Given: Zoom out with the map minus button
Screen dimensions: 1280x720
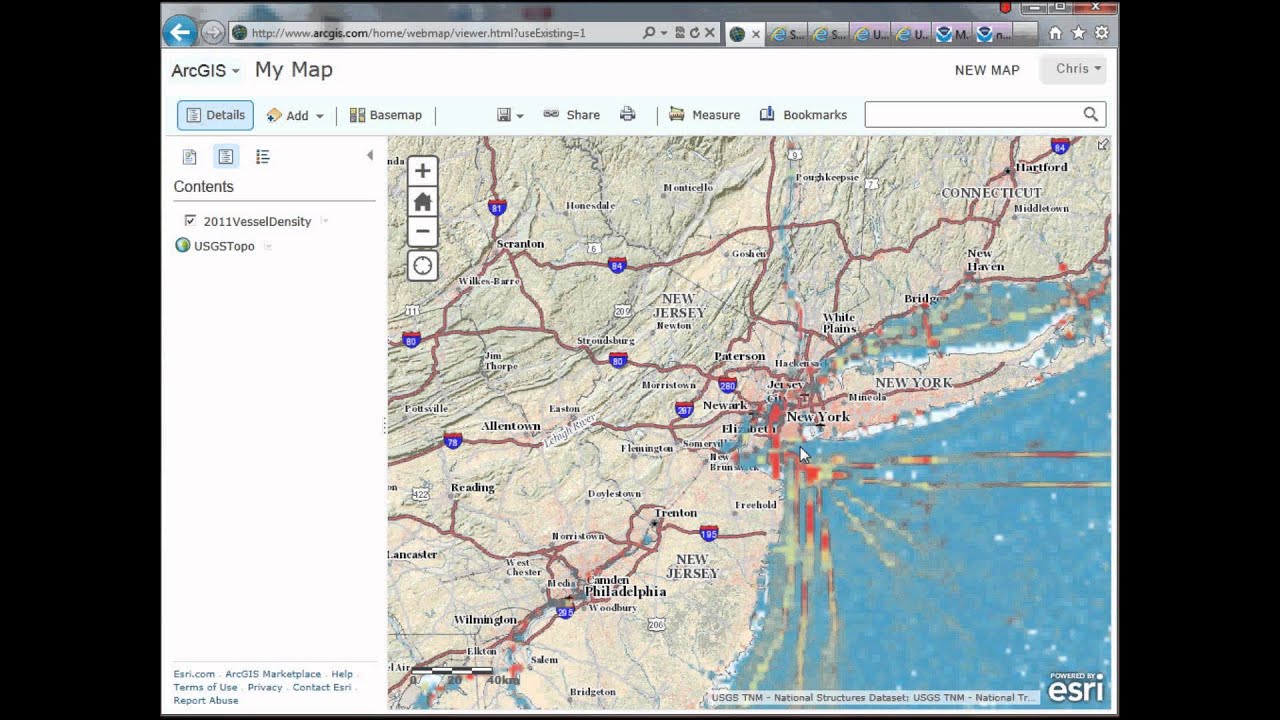Looking at the screenshot, I should click(422, 231).
